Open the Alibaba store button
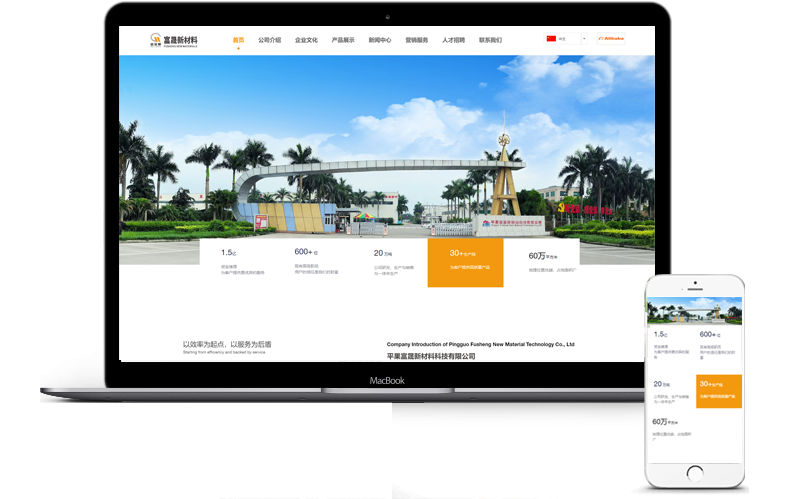Image resolution: width=802 pixels, height=499 pixels. click(611, 38)
